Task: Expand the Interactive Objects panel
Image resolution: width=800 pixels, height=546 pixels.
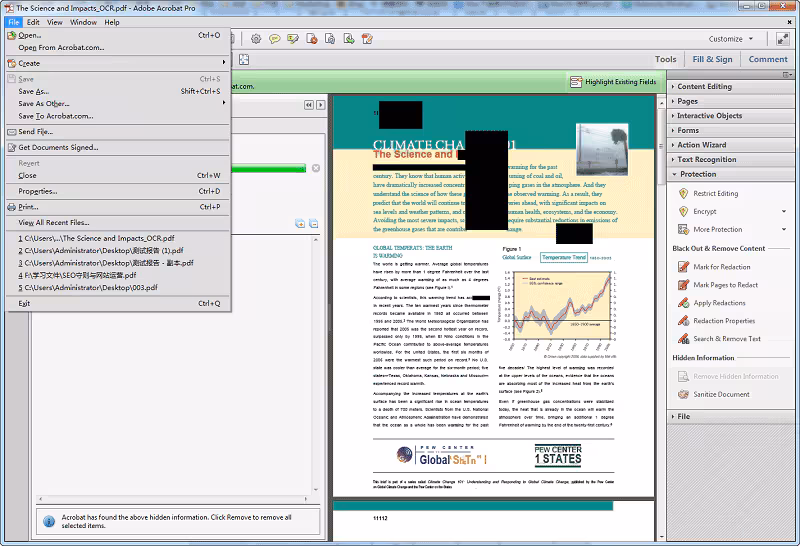Action: (x=731, y=116)
